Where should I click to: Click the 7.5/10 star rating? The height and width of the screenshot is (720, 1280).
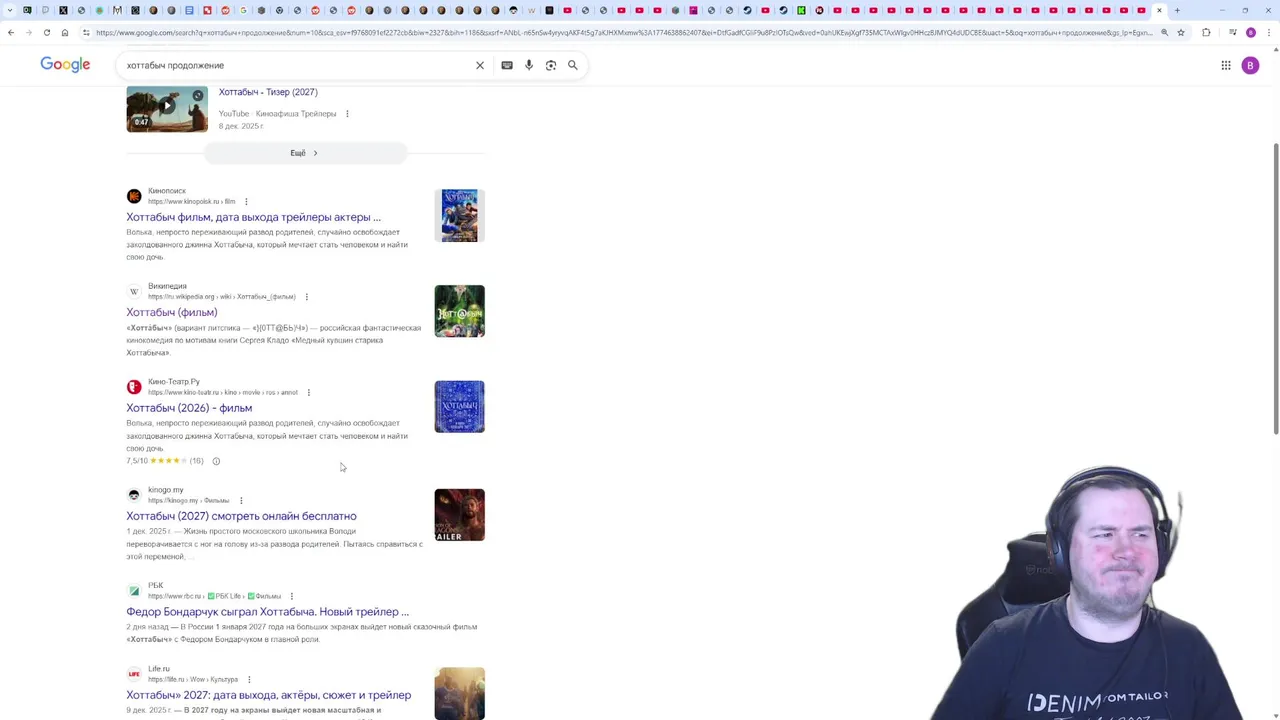(x=166, y=461)
